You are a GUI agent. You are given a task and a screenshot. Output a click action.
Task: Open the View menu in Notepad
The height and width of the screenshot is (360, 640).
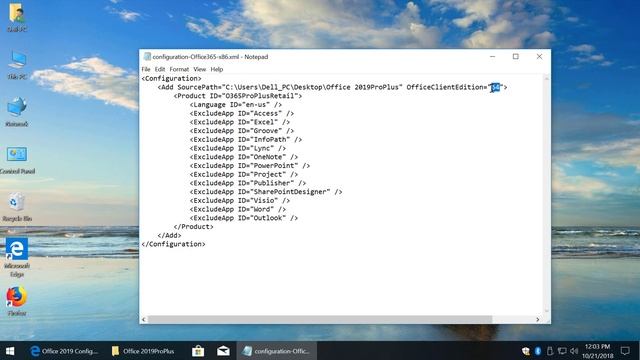coord(200,69)
